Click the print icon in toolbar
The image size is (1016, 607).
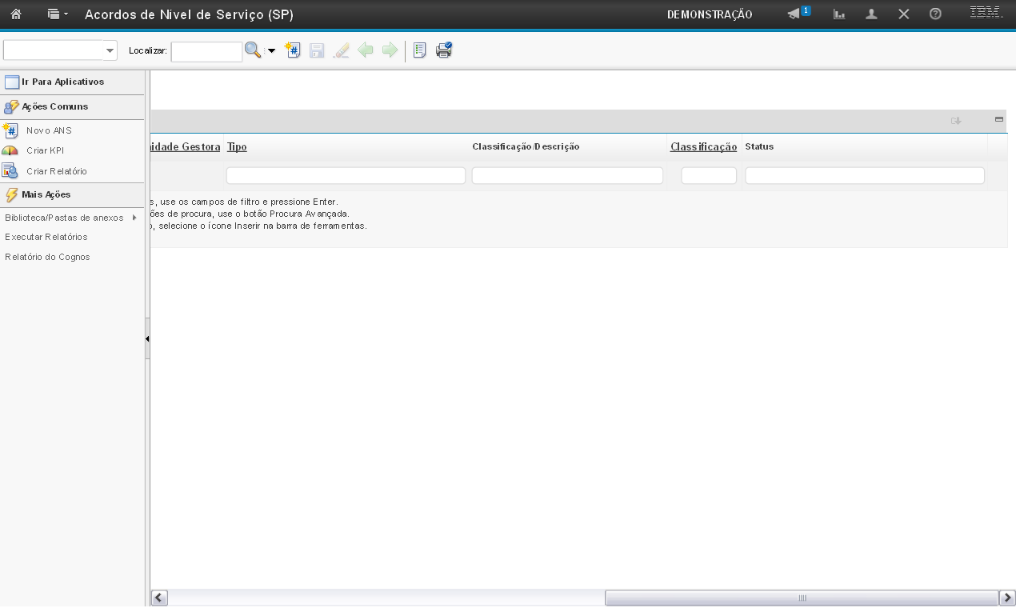coord(444,50)
